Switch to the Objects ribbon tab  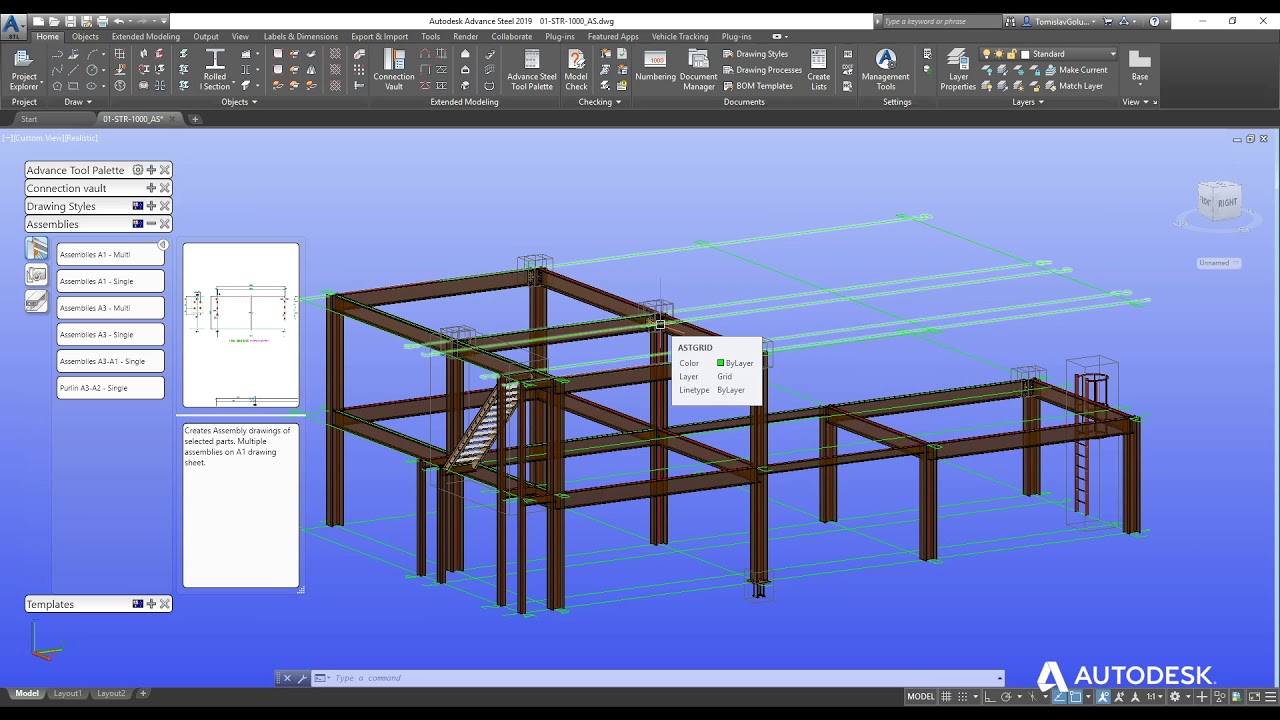click(x=85, y=37)
